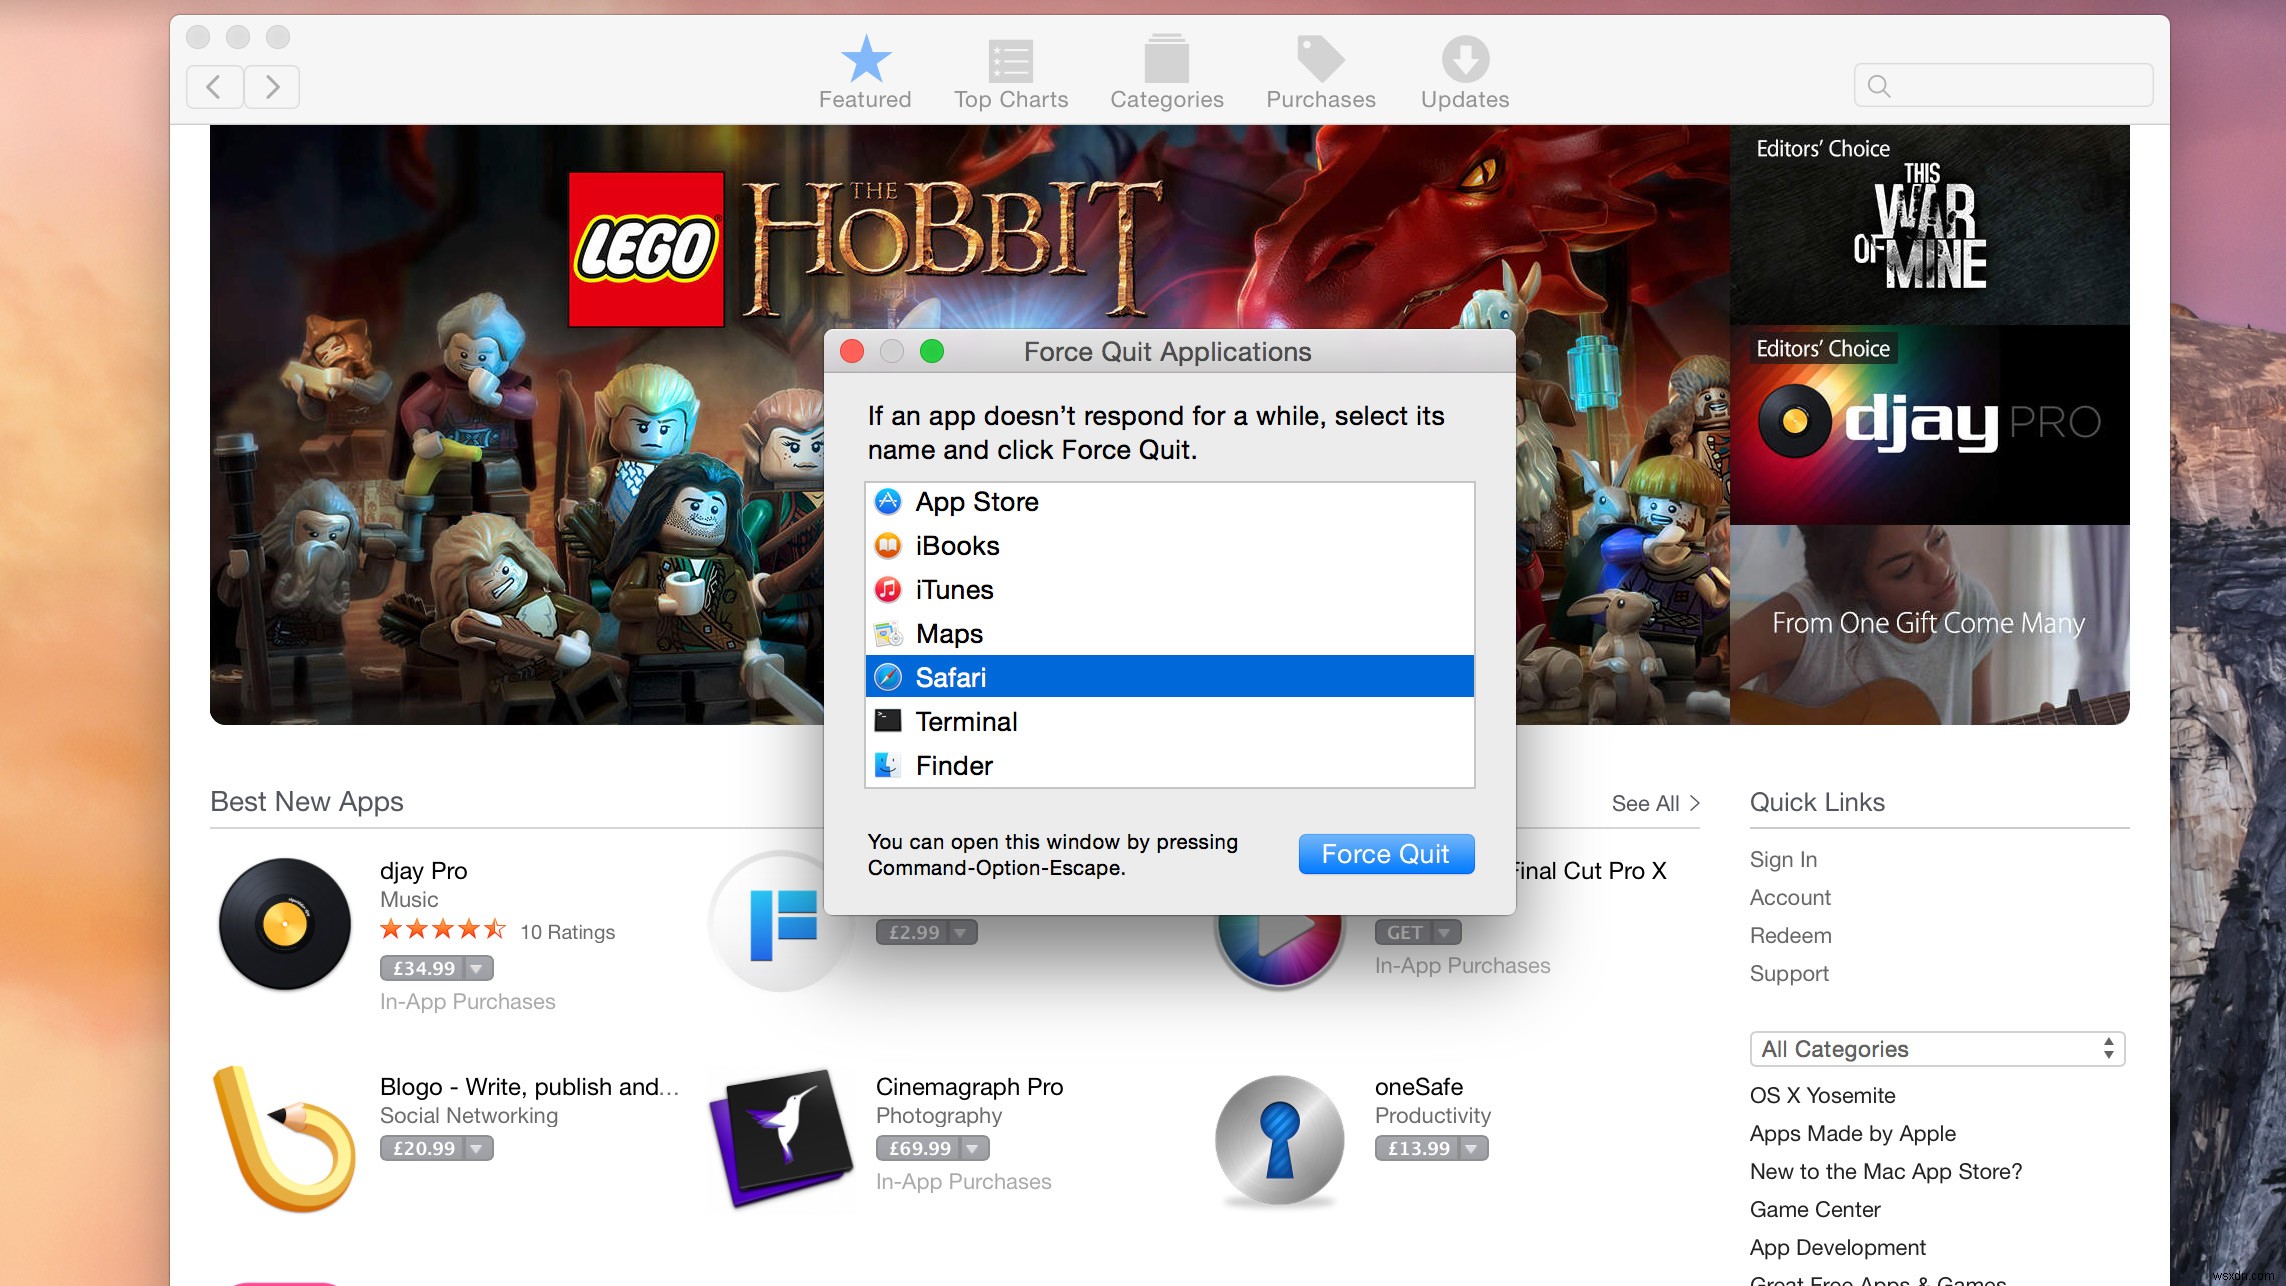Click the App Store icon in Force Quit list
This screenshot has height=1286, width=2286.
pos(887,501)
